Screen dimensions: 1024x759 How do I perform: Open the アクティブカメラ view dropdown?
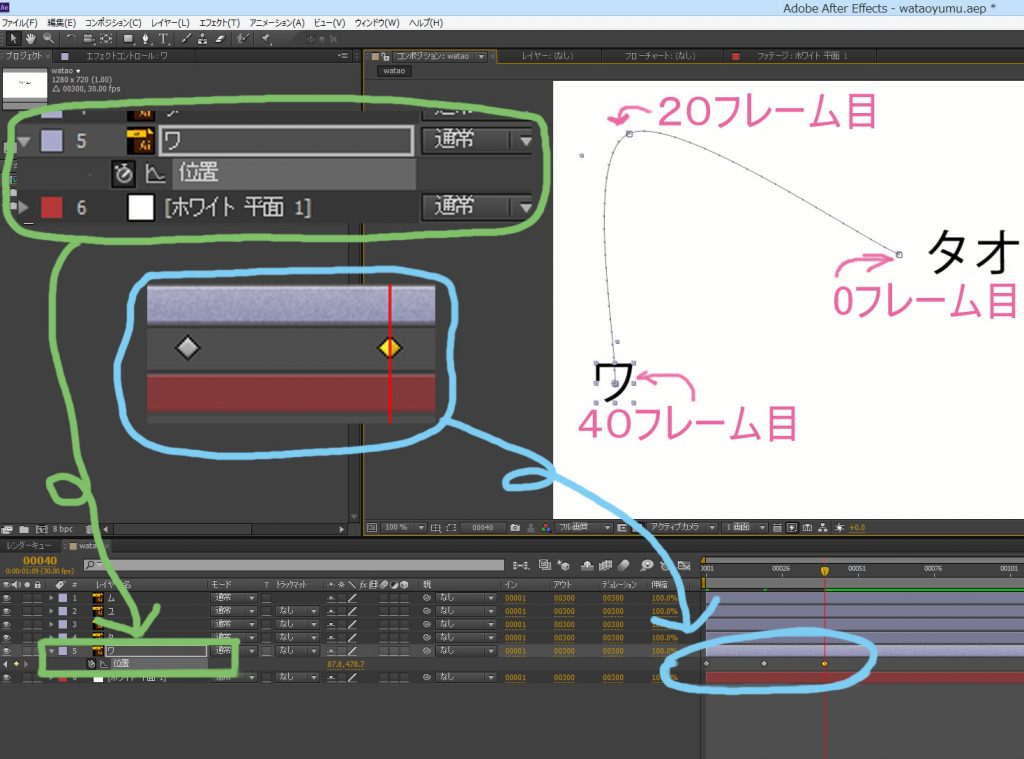(x=683, y=527)
